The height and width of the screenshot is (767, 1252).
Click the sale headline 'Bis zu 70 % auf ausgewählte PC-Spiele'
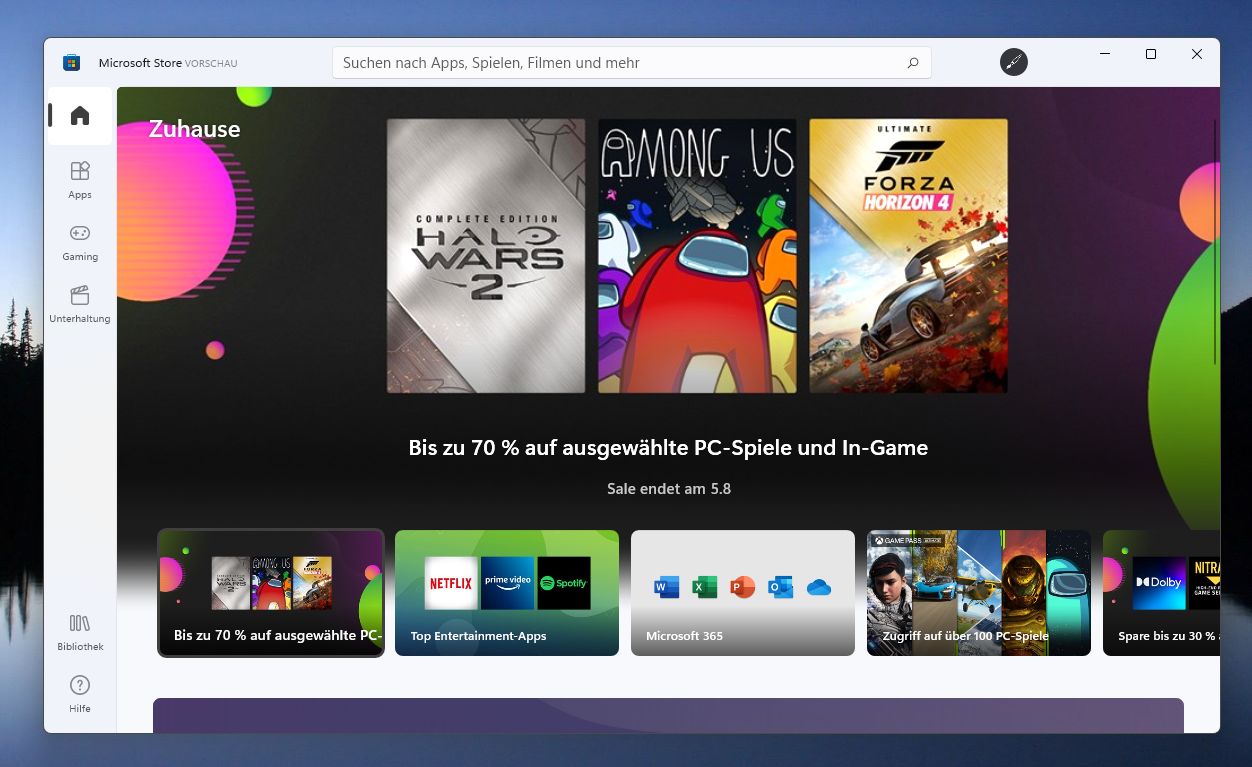tap(668, 448)
